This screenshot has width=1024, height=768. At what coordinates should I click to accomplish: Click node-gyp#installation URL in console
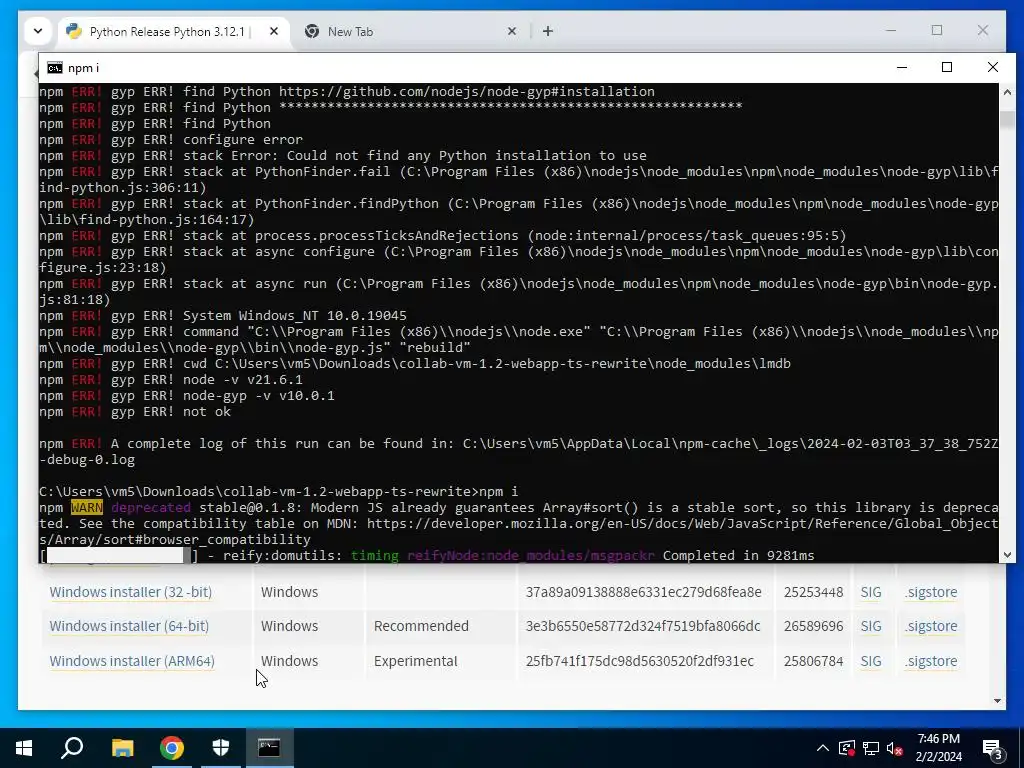click(466, 92)
